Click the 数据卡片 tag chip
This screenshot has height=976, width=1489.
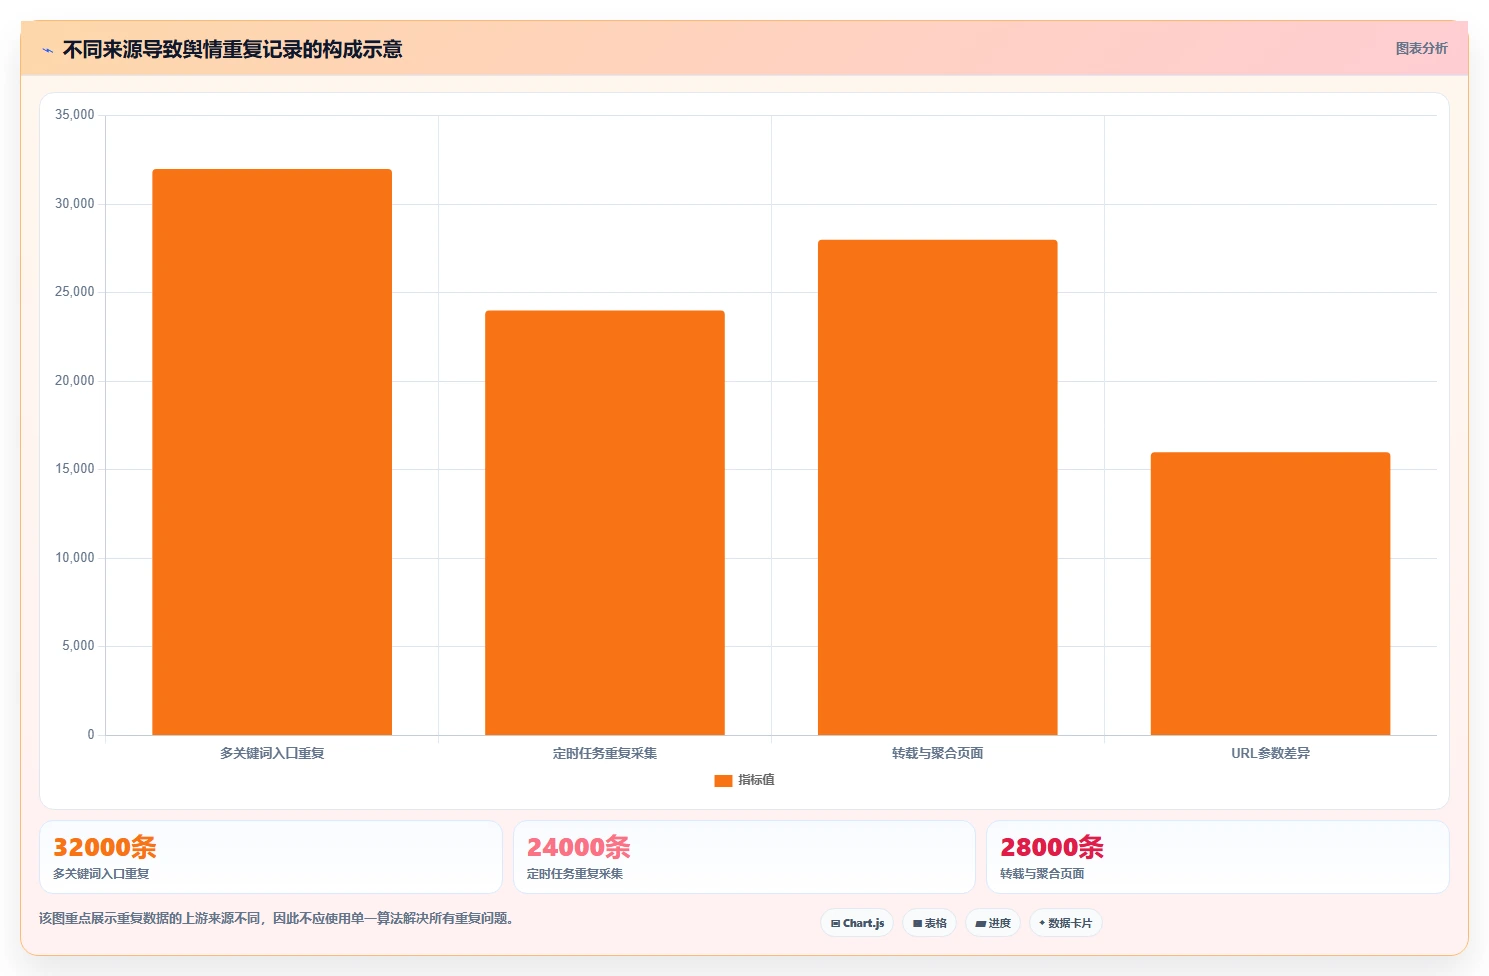pos(1066,923)
